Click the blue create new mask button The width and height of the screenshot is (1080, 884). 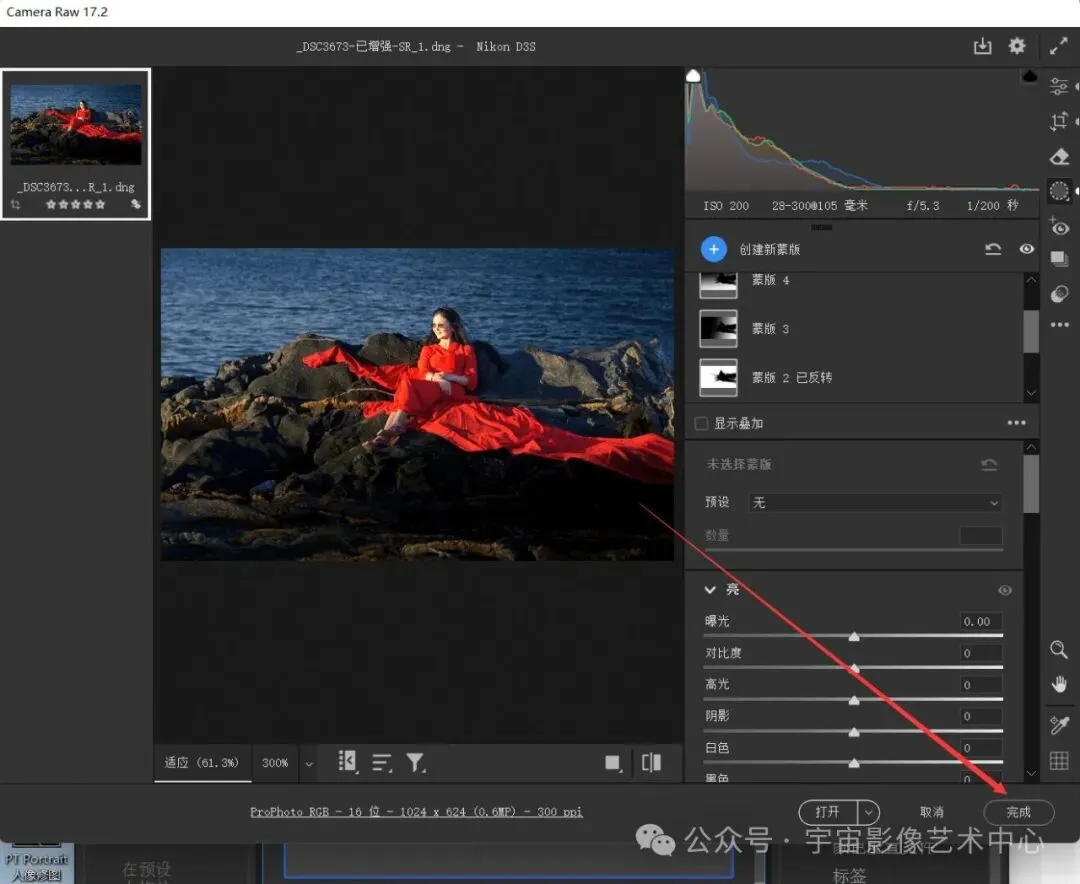pos(713,249)
